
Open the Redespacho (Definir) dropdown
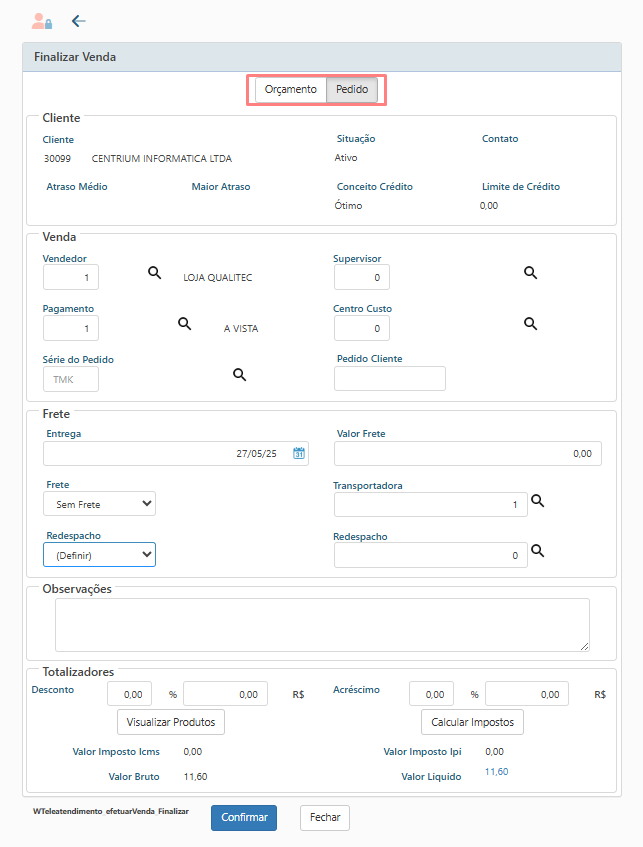coord(99,555)
